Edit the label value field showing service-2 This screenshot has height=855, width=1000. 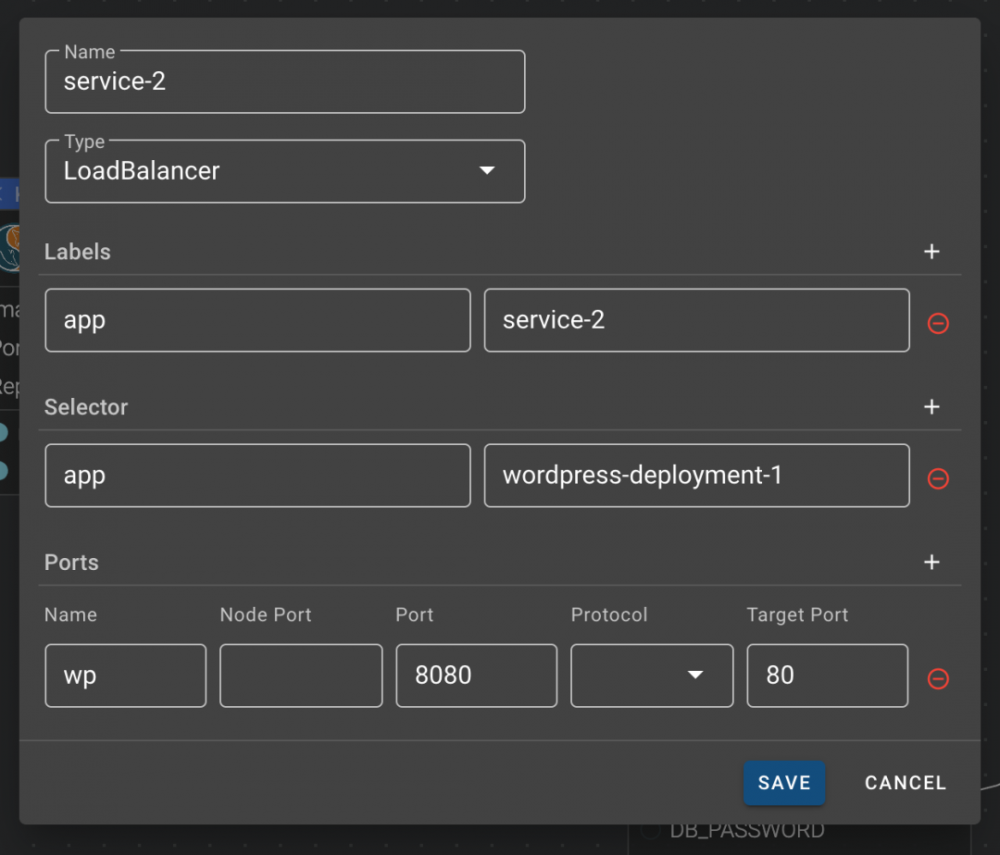696,320
